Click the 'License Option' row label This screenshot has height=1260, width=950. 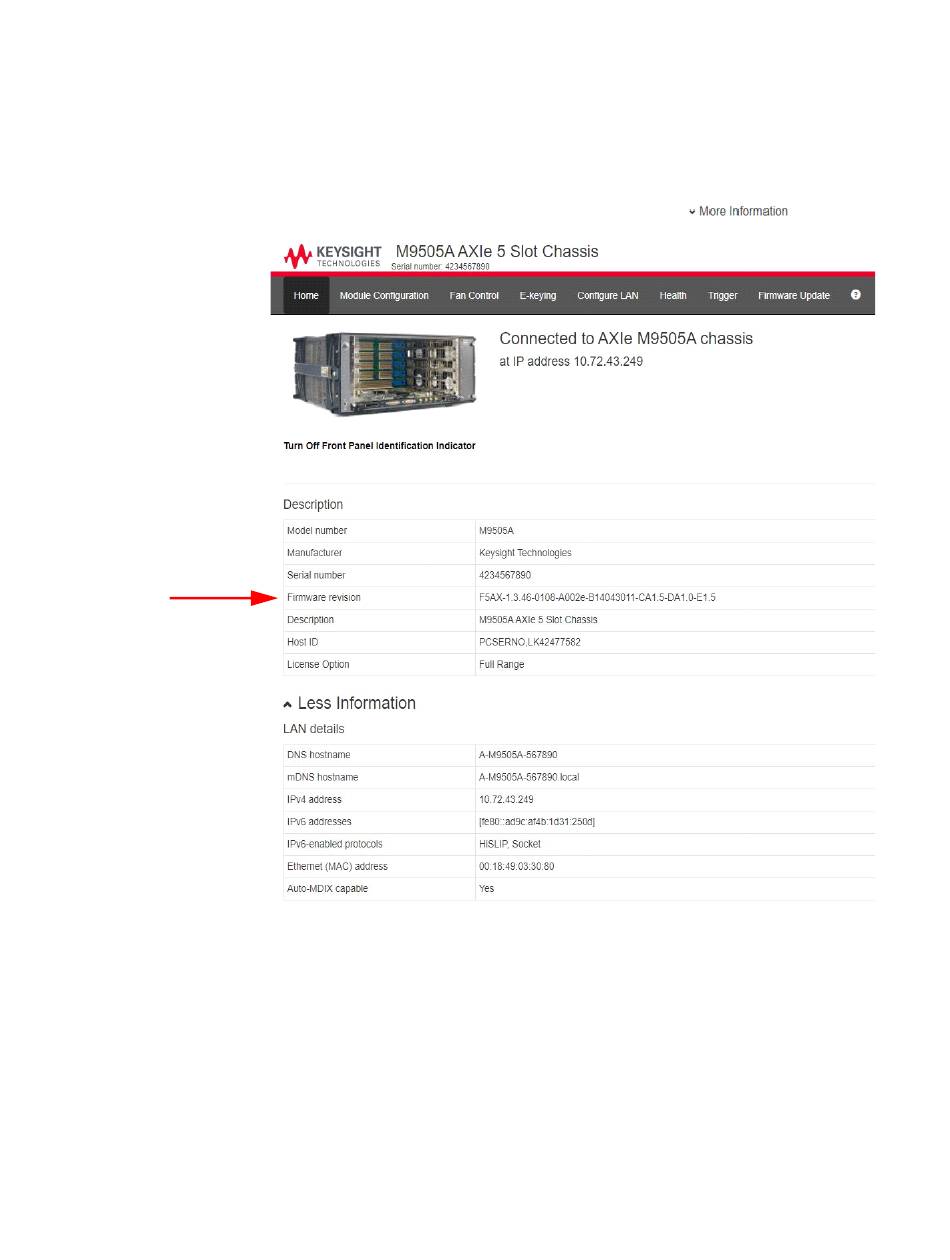[319, 665]
